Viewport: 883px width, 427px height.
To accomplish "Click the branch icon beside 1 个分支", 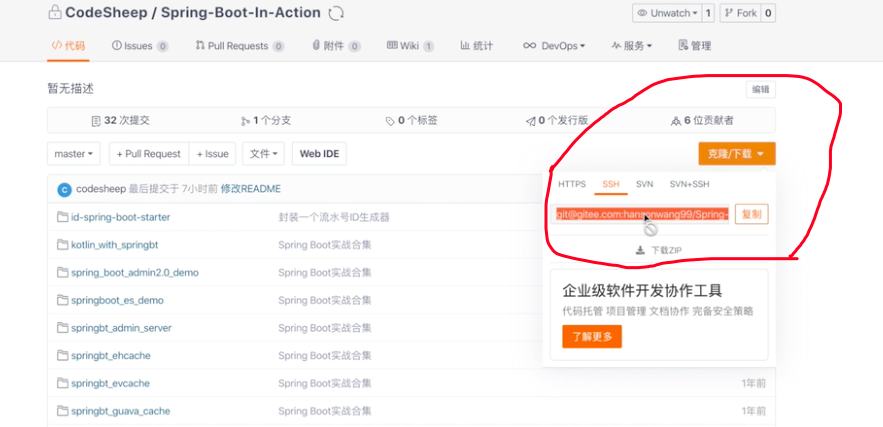I will pyautogui.click(x=245, y=121).
